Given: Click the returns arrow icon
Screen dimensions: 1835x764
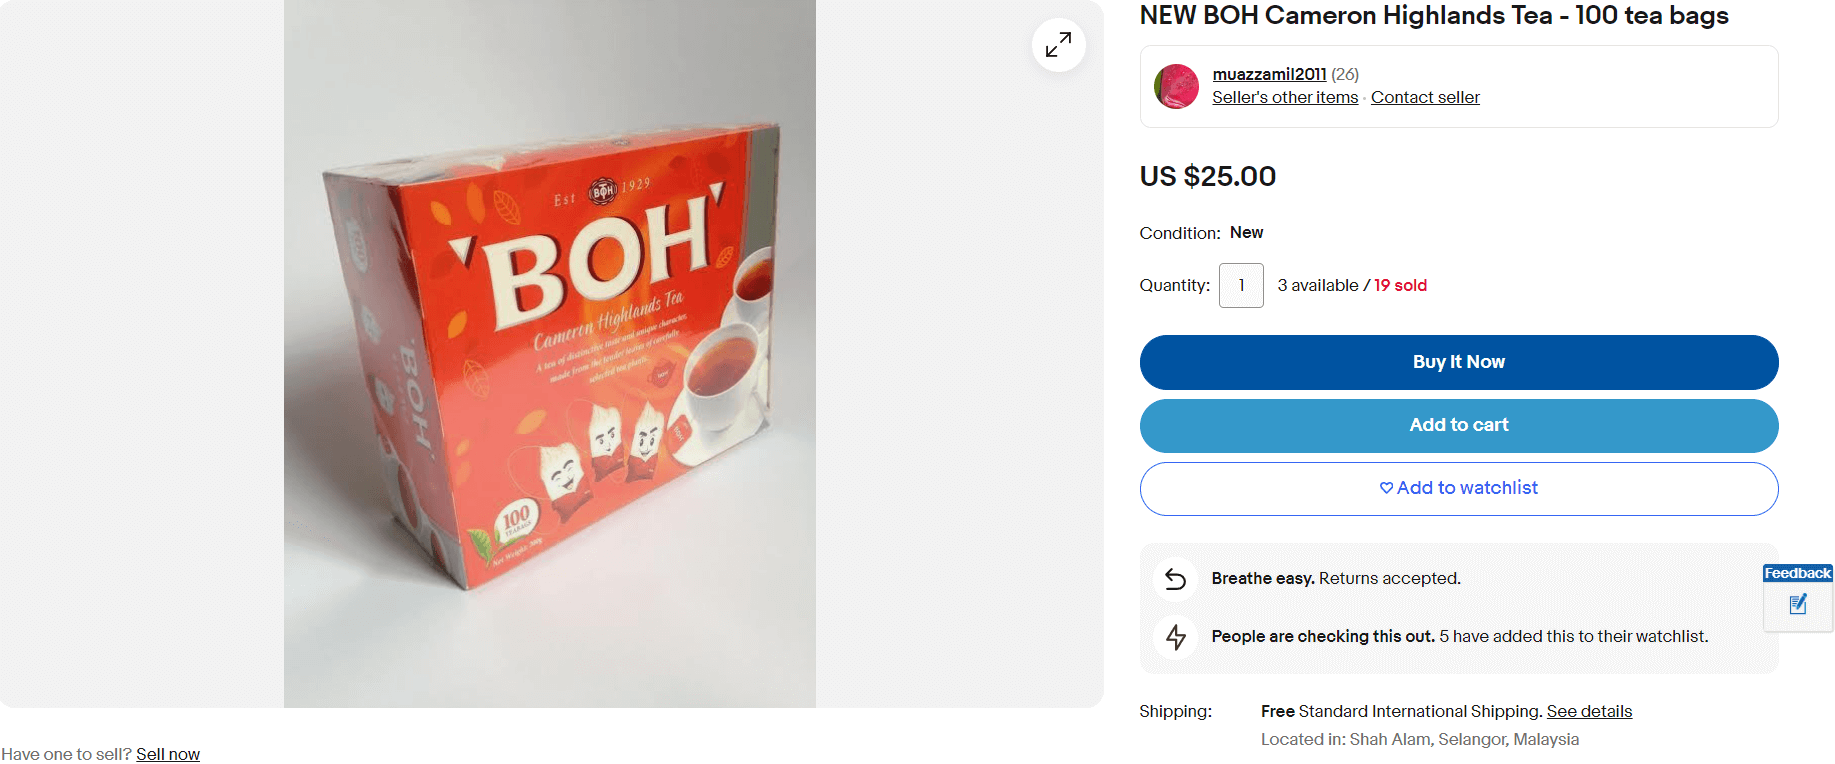Looking at the screenshot, I should point(1176,579).
